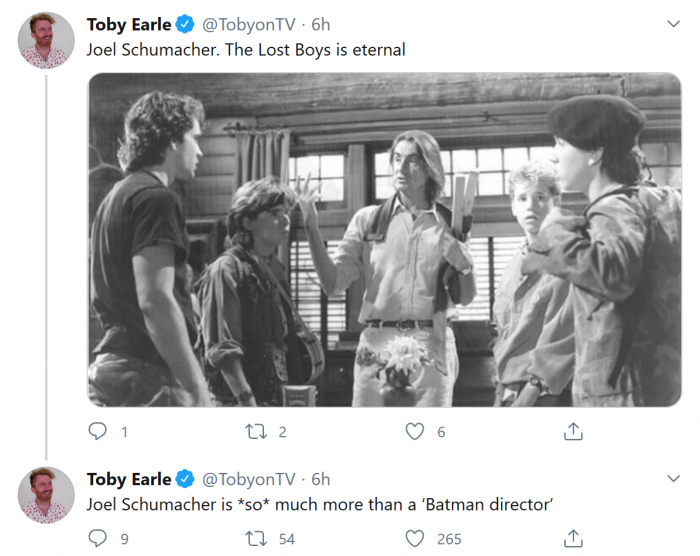Image resolution: width=700 pixels, height=556 pixels.
Task: Click @TobyonTV handle on first tweet
Action: (x=250, y=24)
